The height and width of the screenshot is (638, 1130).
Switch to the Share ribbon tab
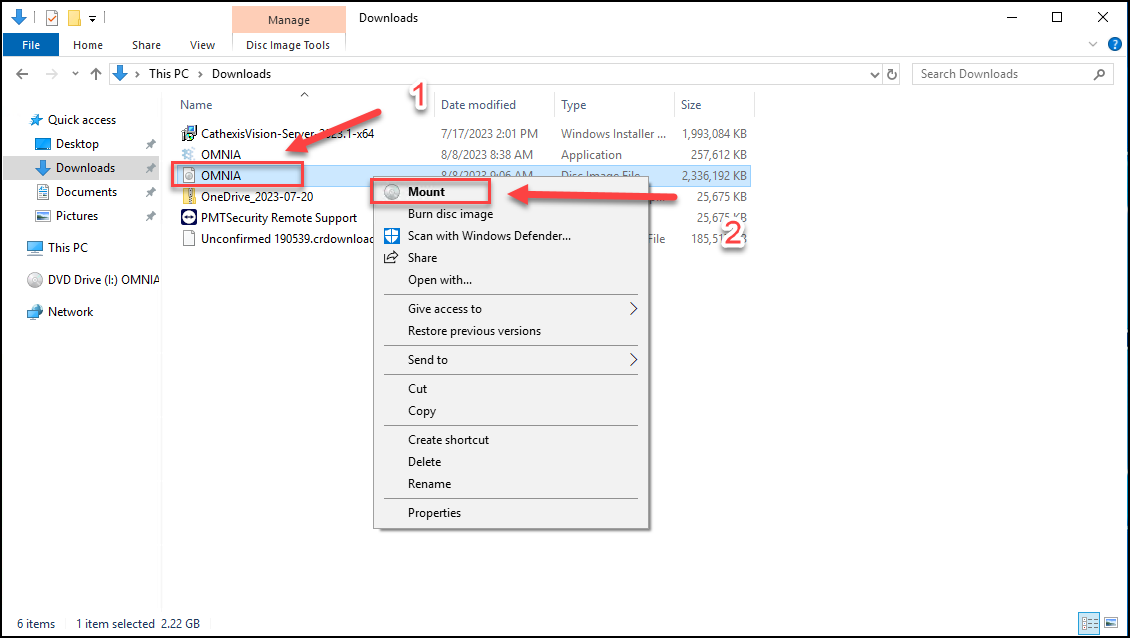[146, 45]
